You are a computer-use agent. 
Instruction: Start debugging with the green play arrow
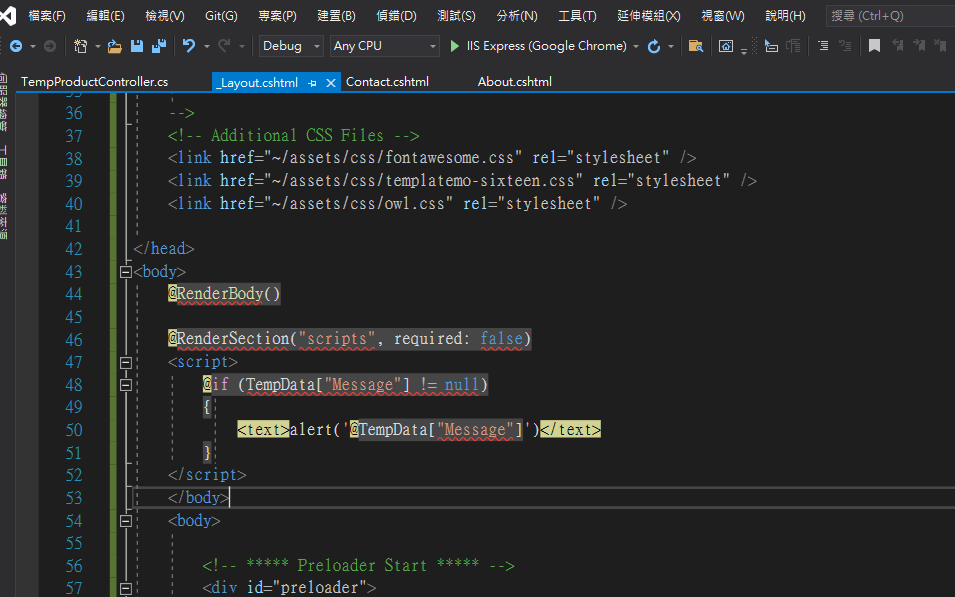coord(454,46)
